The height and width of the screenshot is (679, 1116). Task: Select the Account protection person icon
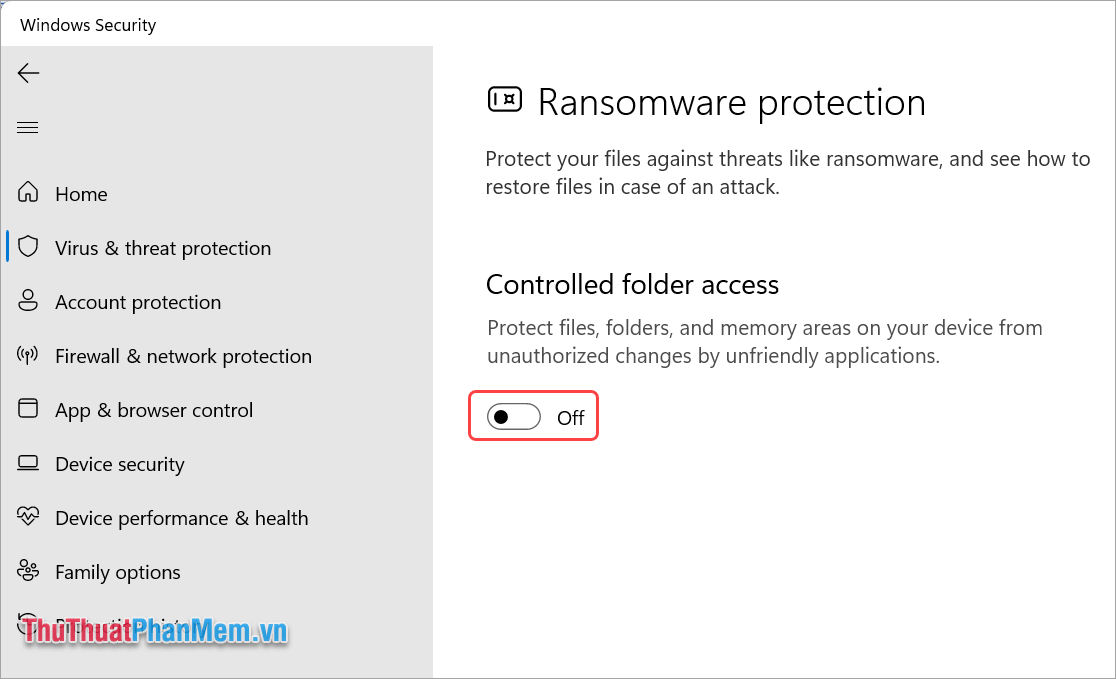coord(29,301)
